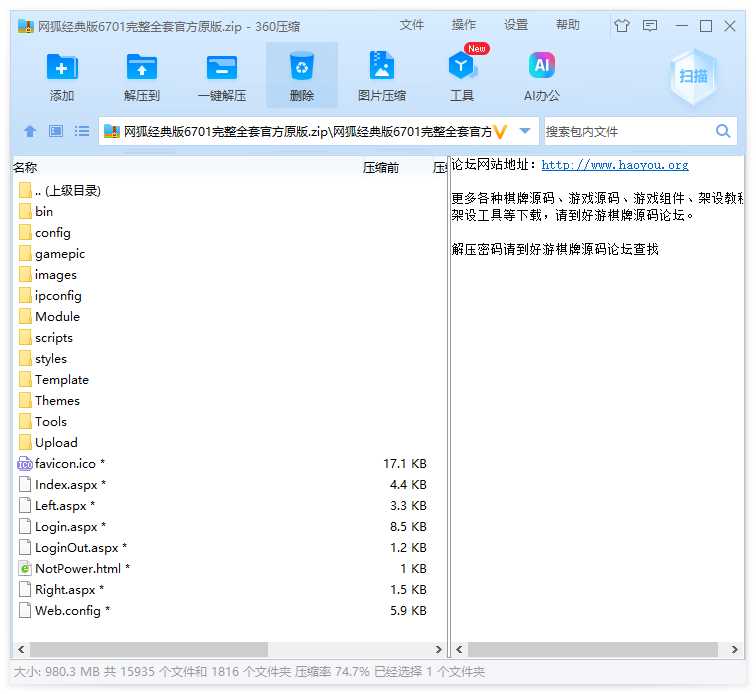The image size is (756, 694).
Task: Switch to list view mode
Action: point(82,131)
